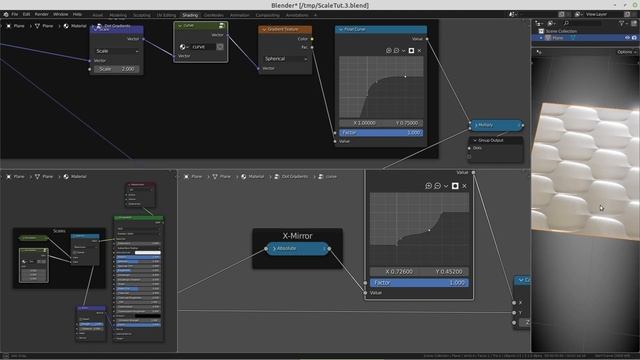Expand the Multiply math node
Screen dimensions: 640x360
click(x=476, y=125)
